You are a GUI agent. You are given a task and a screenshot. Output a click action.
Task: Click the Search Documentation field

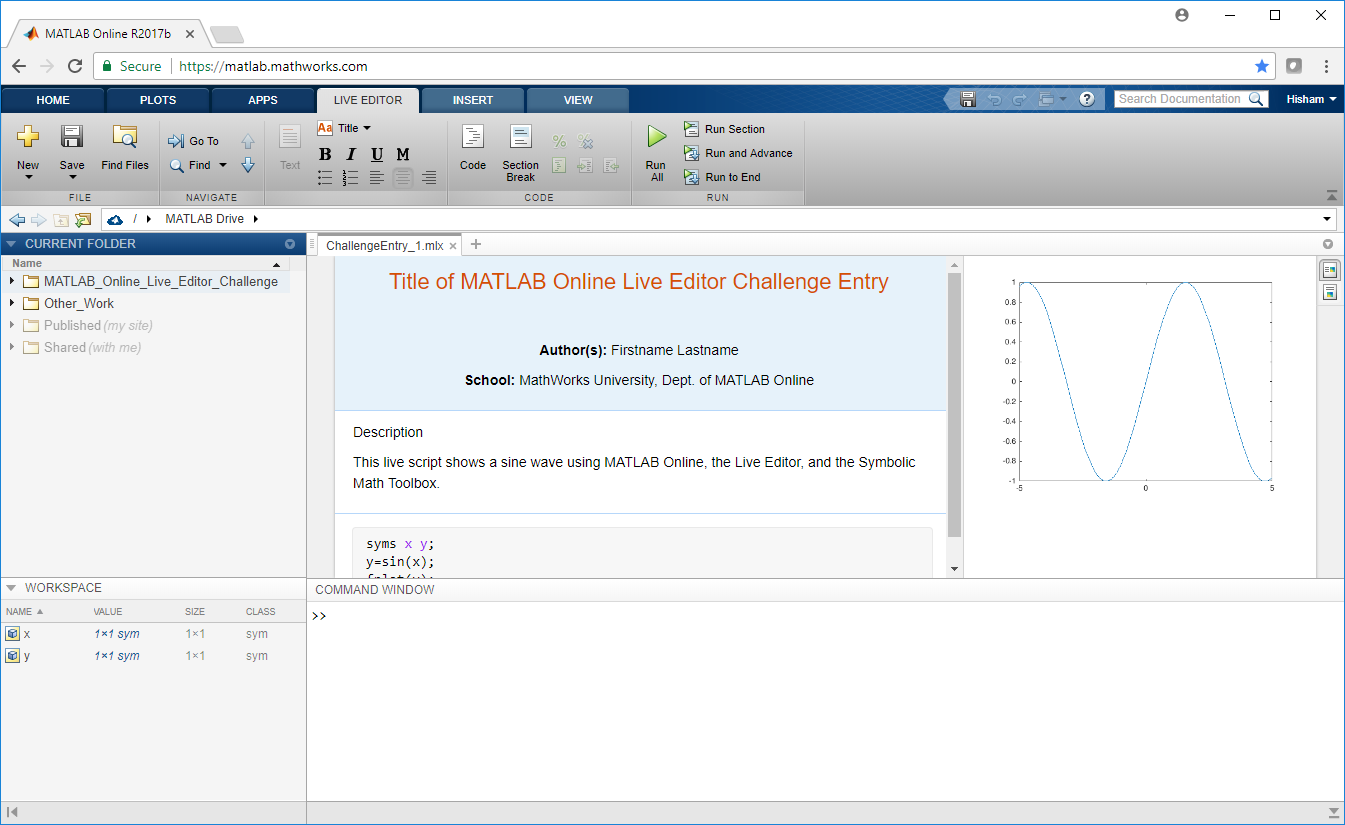point(1180,99)
